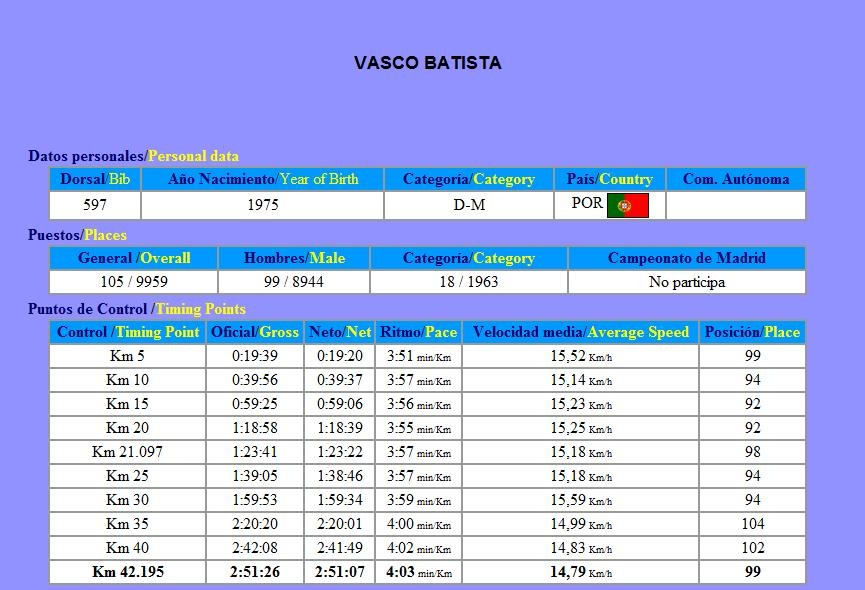Click the Ritmo/Pace column header

point(417,332)
